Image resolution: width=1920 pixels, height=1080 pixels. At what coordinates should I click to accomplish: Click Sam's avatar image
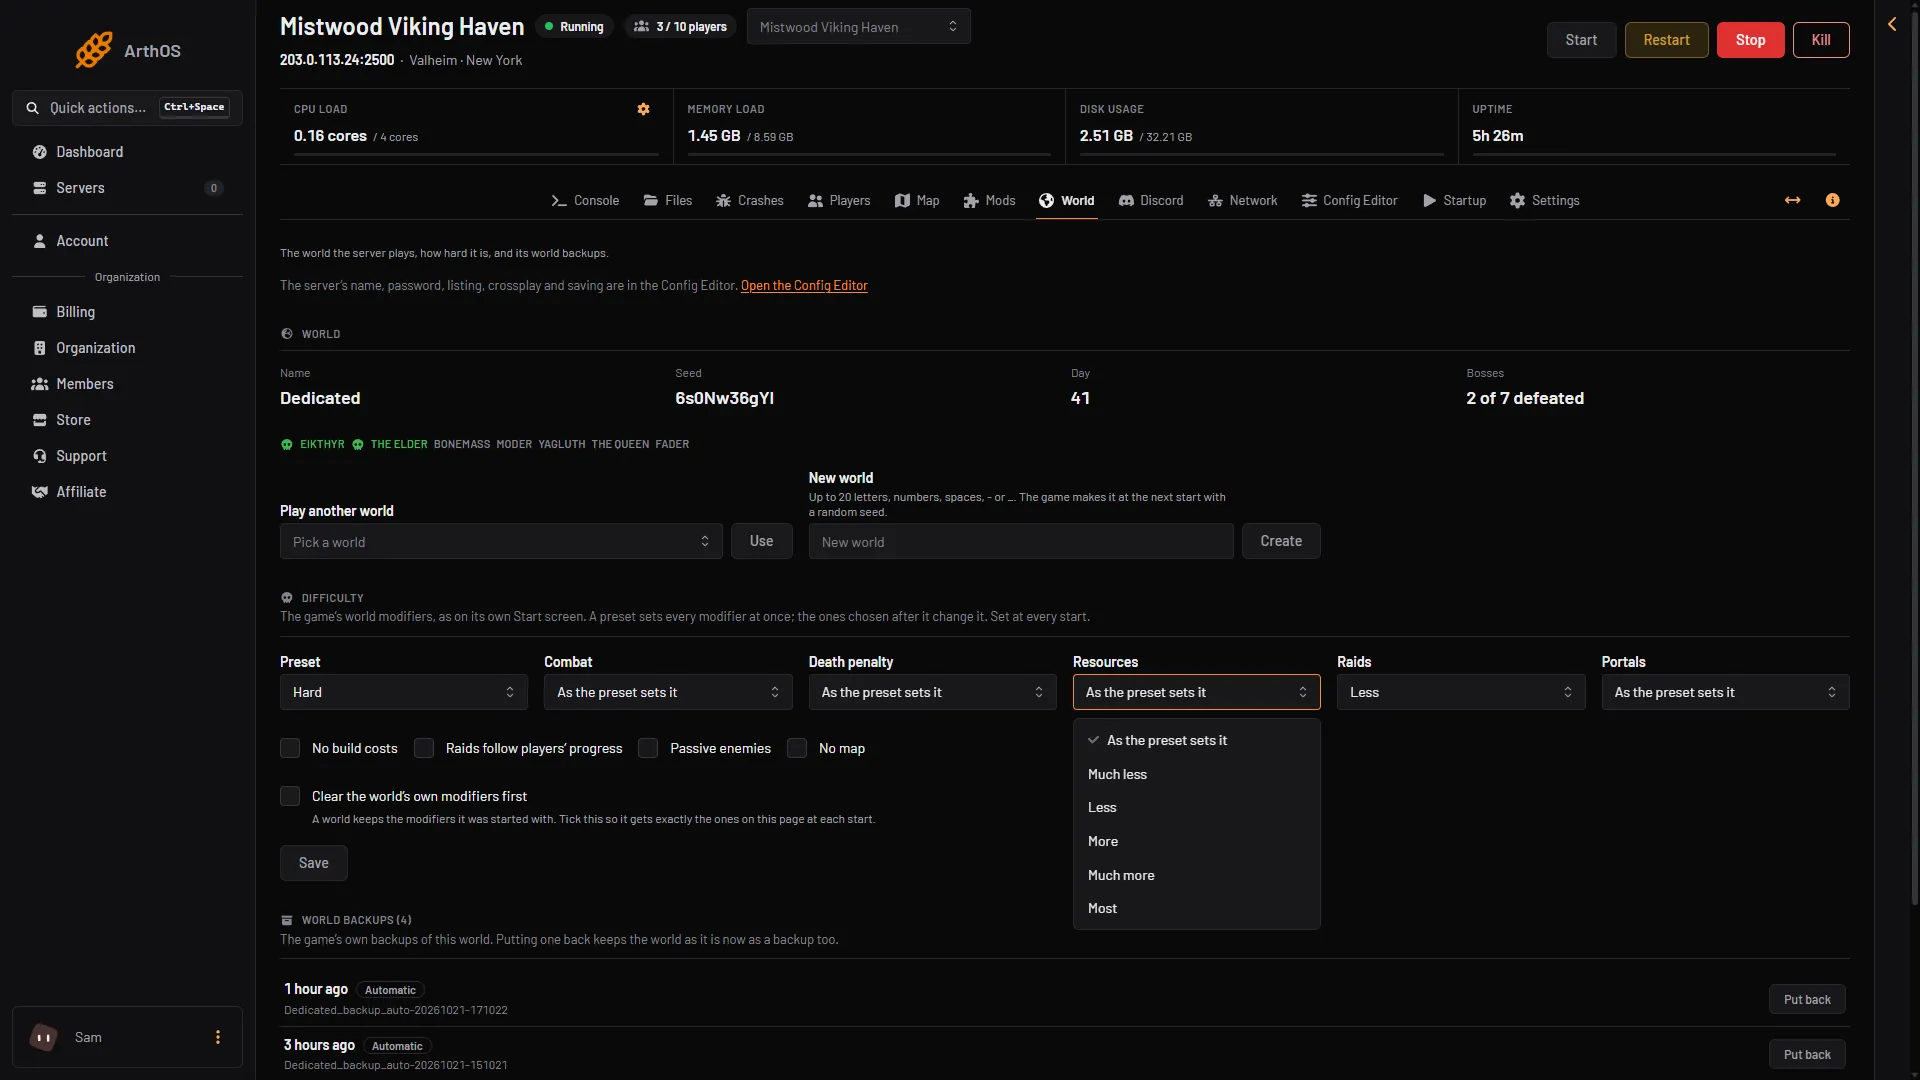click(44, 1037)
